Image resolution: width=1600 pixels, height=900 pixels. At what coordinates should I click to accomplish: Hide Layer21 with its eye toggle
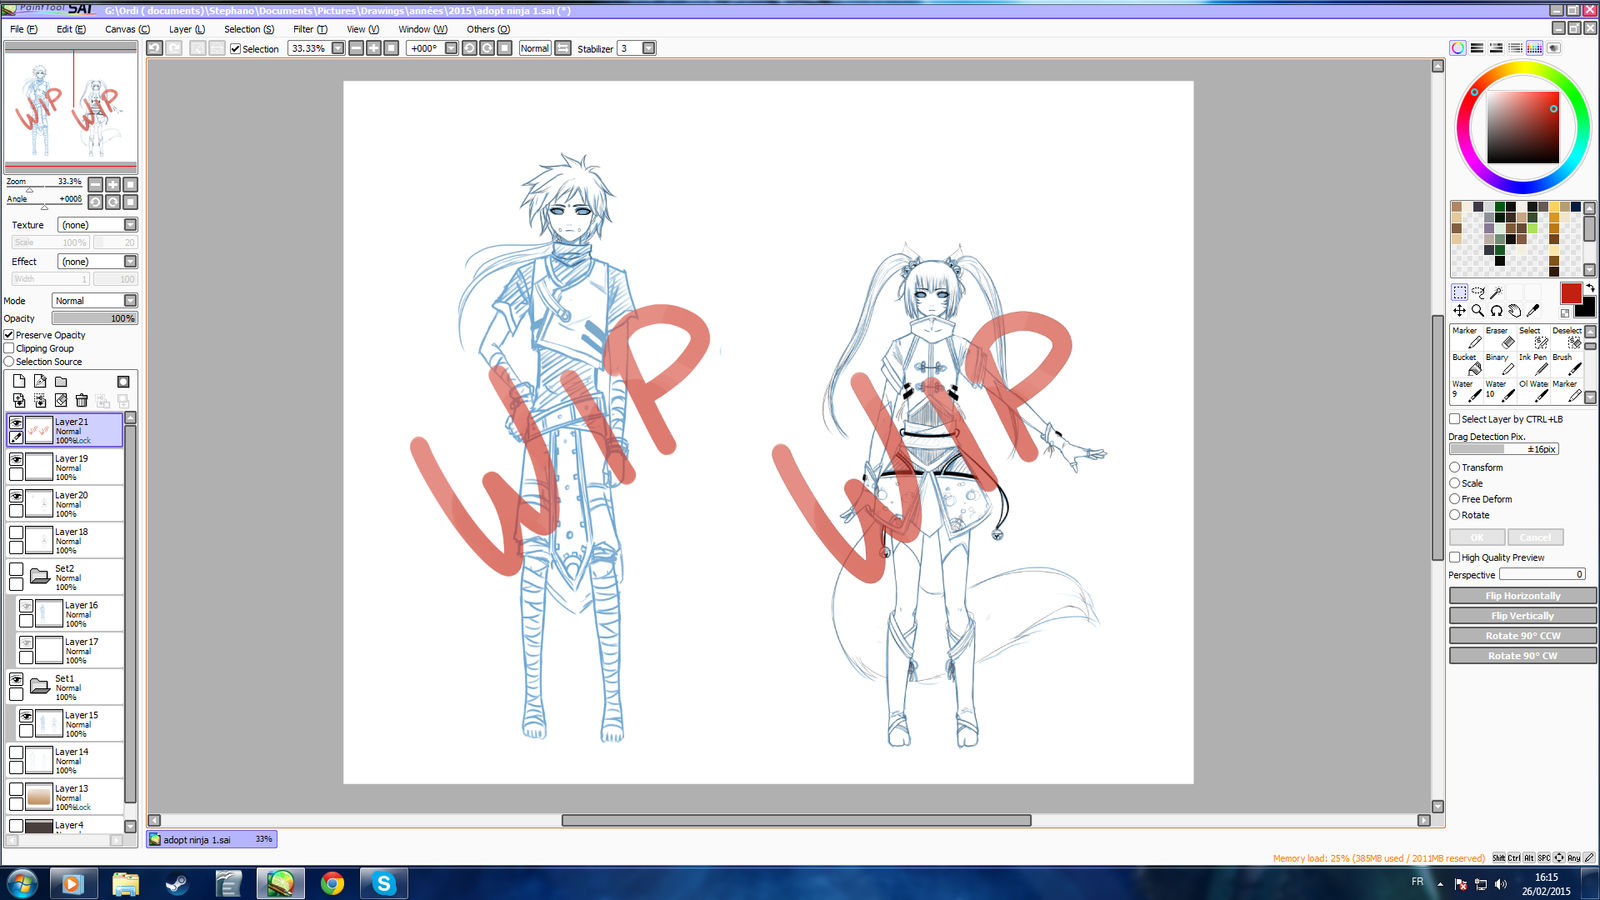pyautogui.click(x=16, y=423)
